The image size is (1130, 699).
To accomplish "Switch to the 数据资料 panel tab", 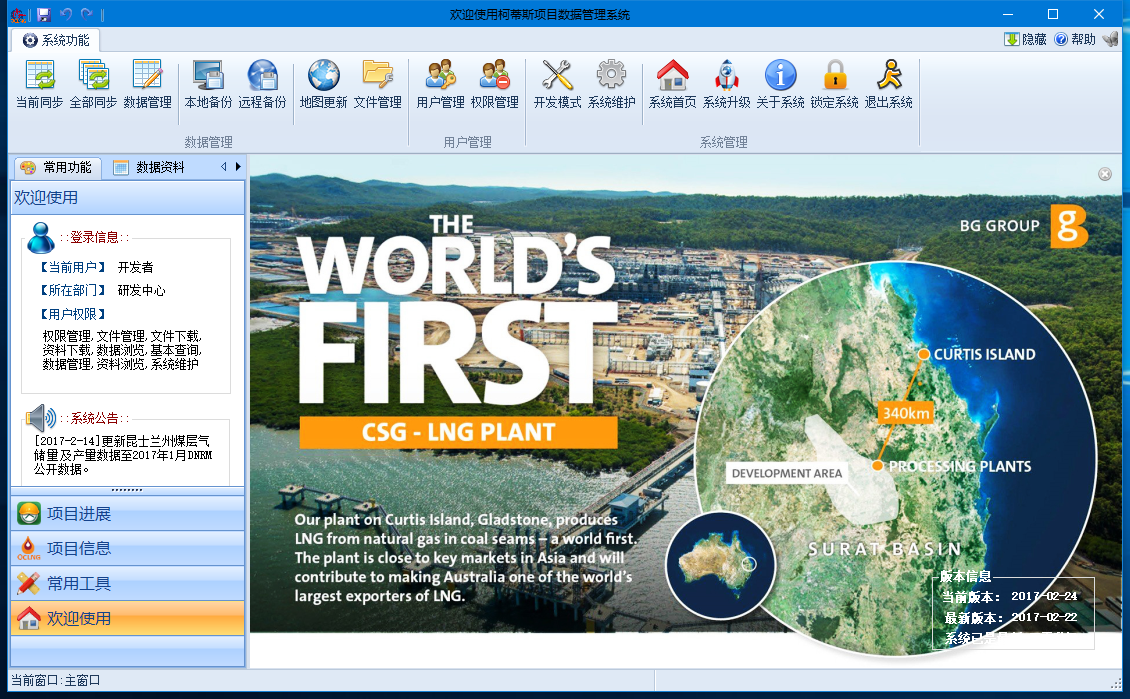I will 149,168.
